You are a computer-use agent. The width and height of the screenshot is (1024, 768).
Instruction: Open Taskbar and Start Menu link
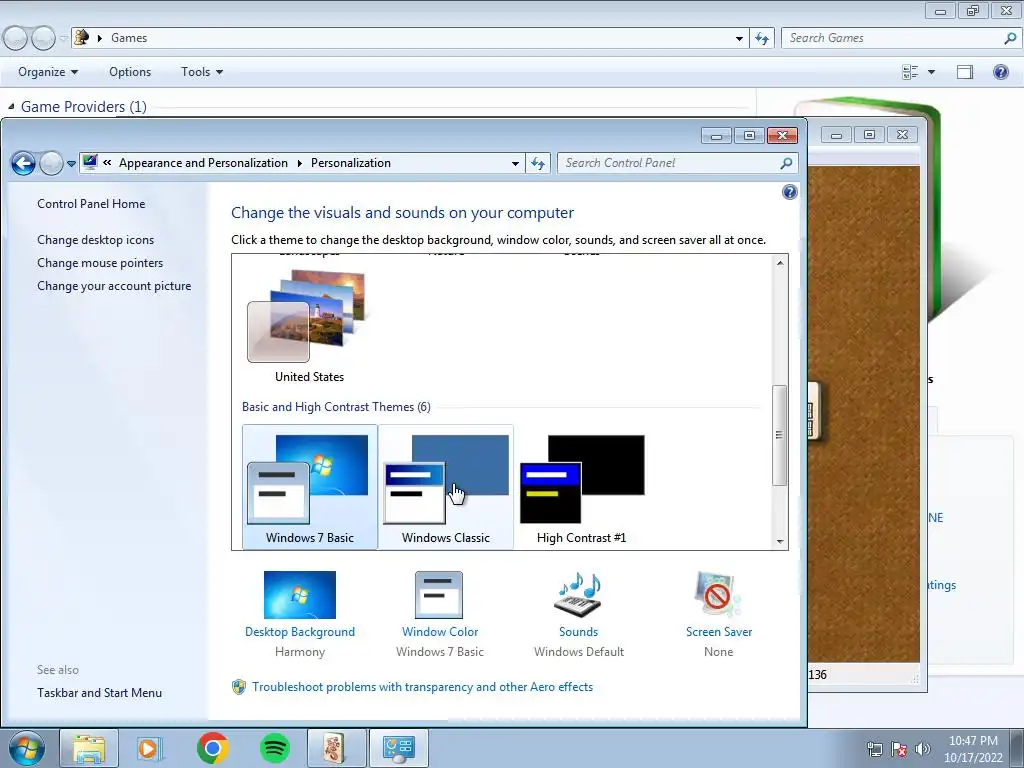[x=99, y=693]
